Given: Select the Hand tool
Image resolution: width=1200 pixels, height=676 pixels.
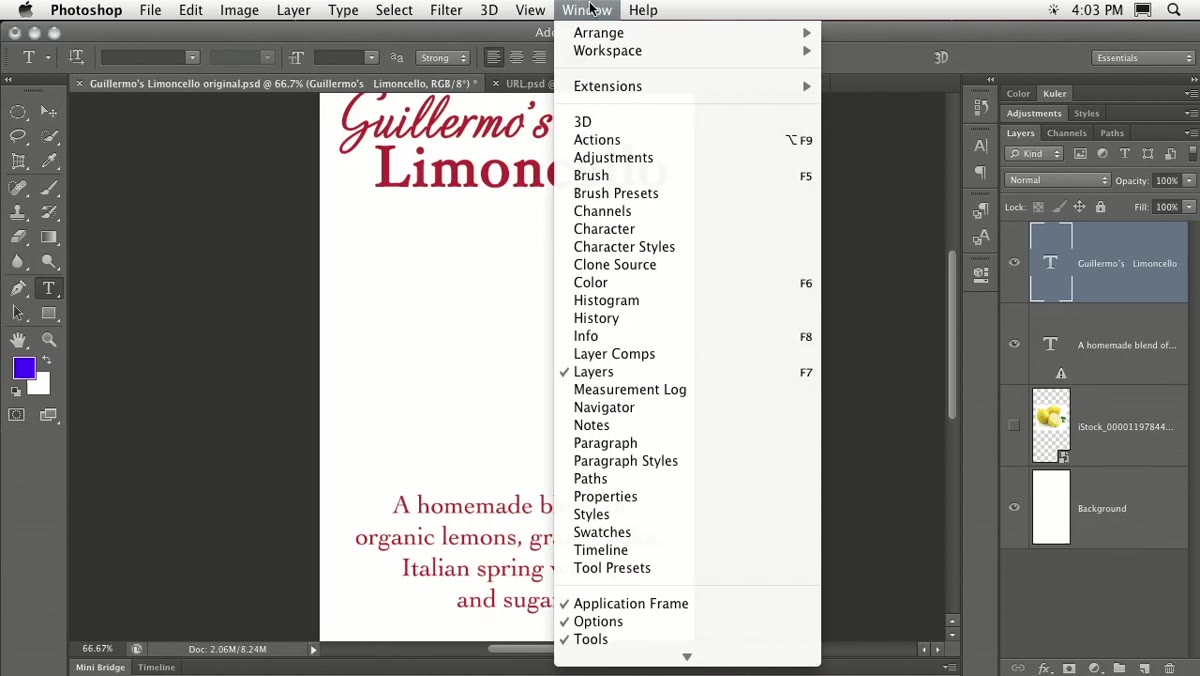Looking at the screenshot, I should 18,340.
